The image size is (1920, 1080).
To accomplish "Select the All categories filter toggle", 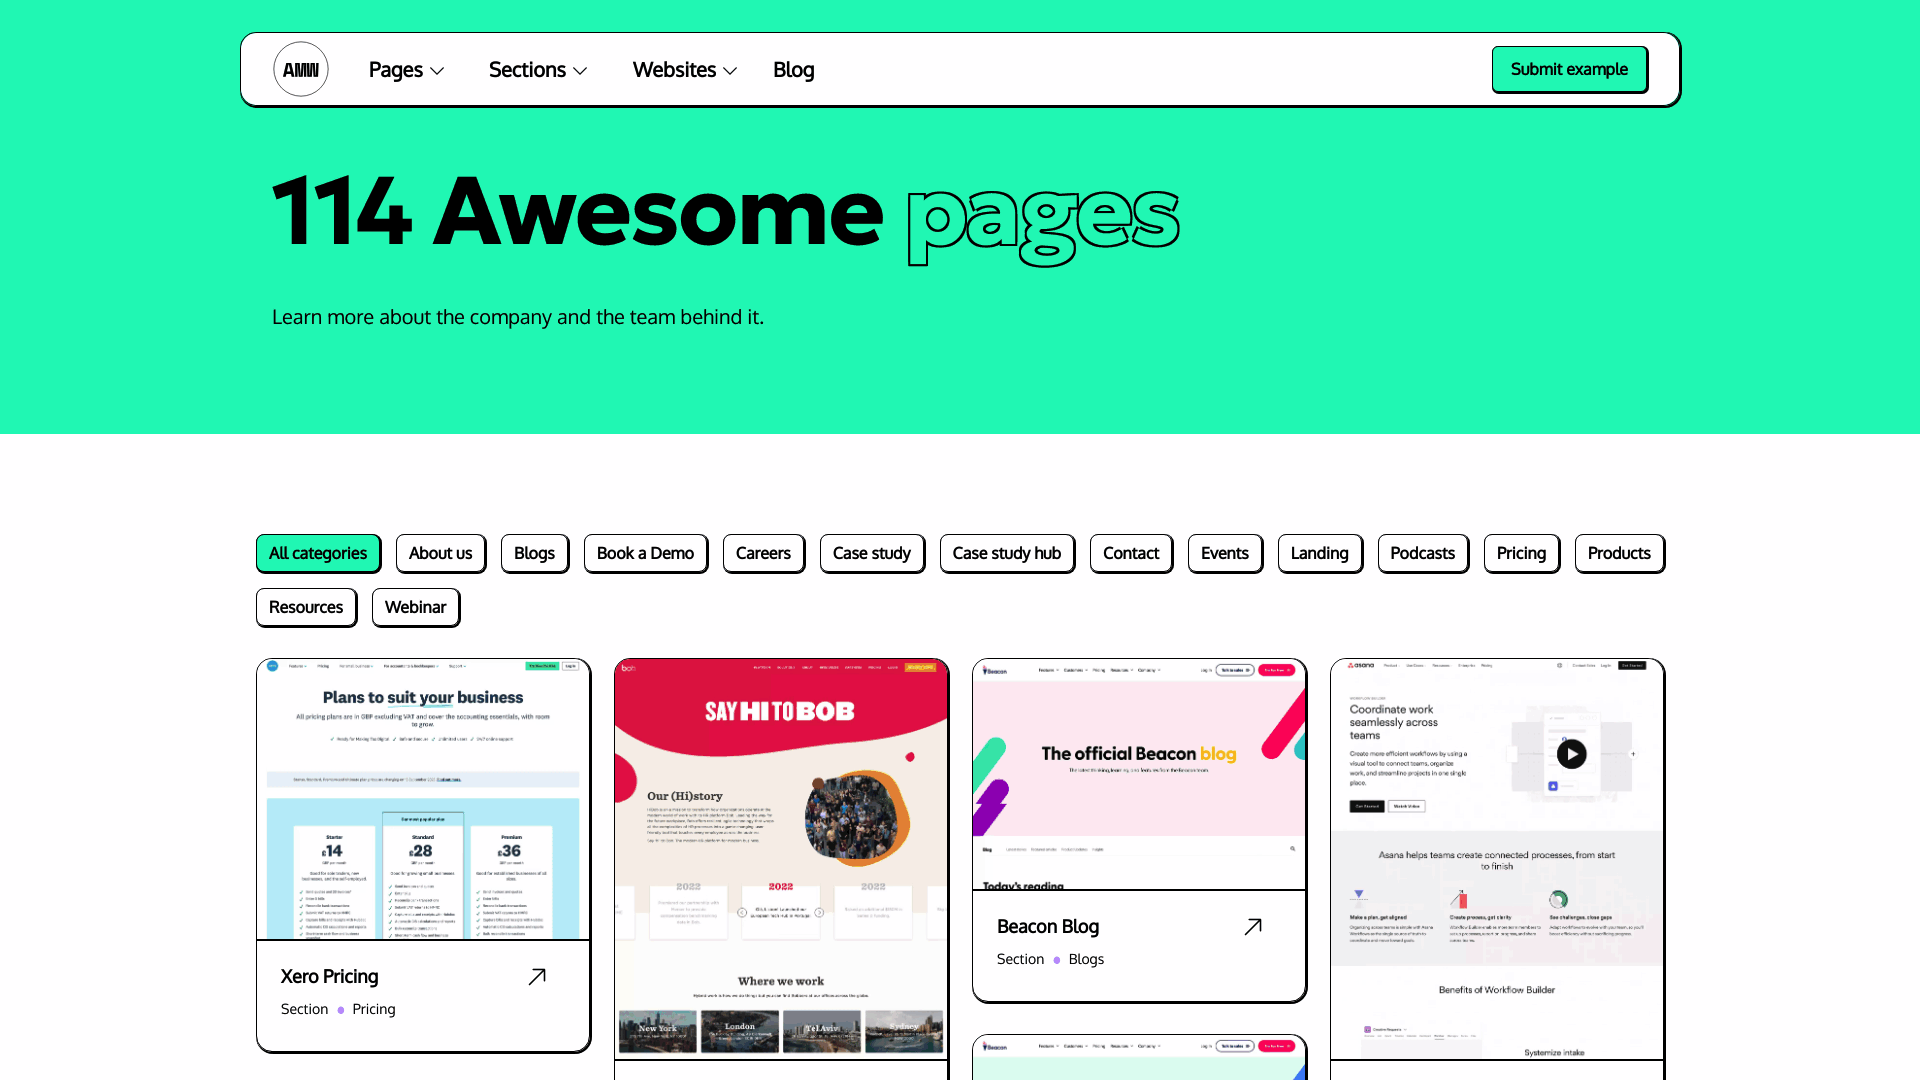I will click(316, 553).
